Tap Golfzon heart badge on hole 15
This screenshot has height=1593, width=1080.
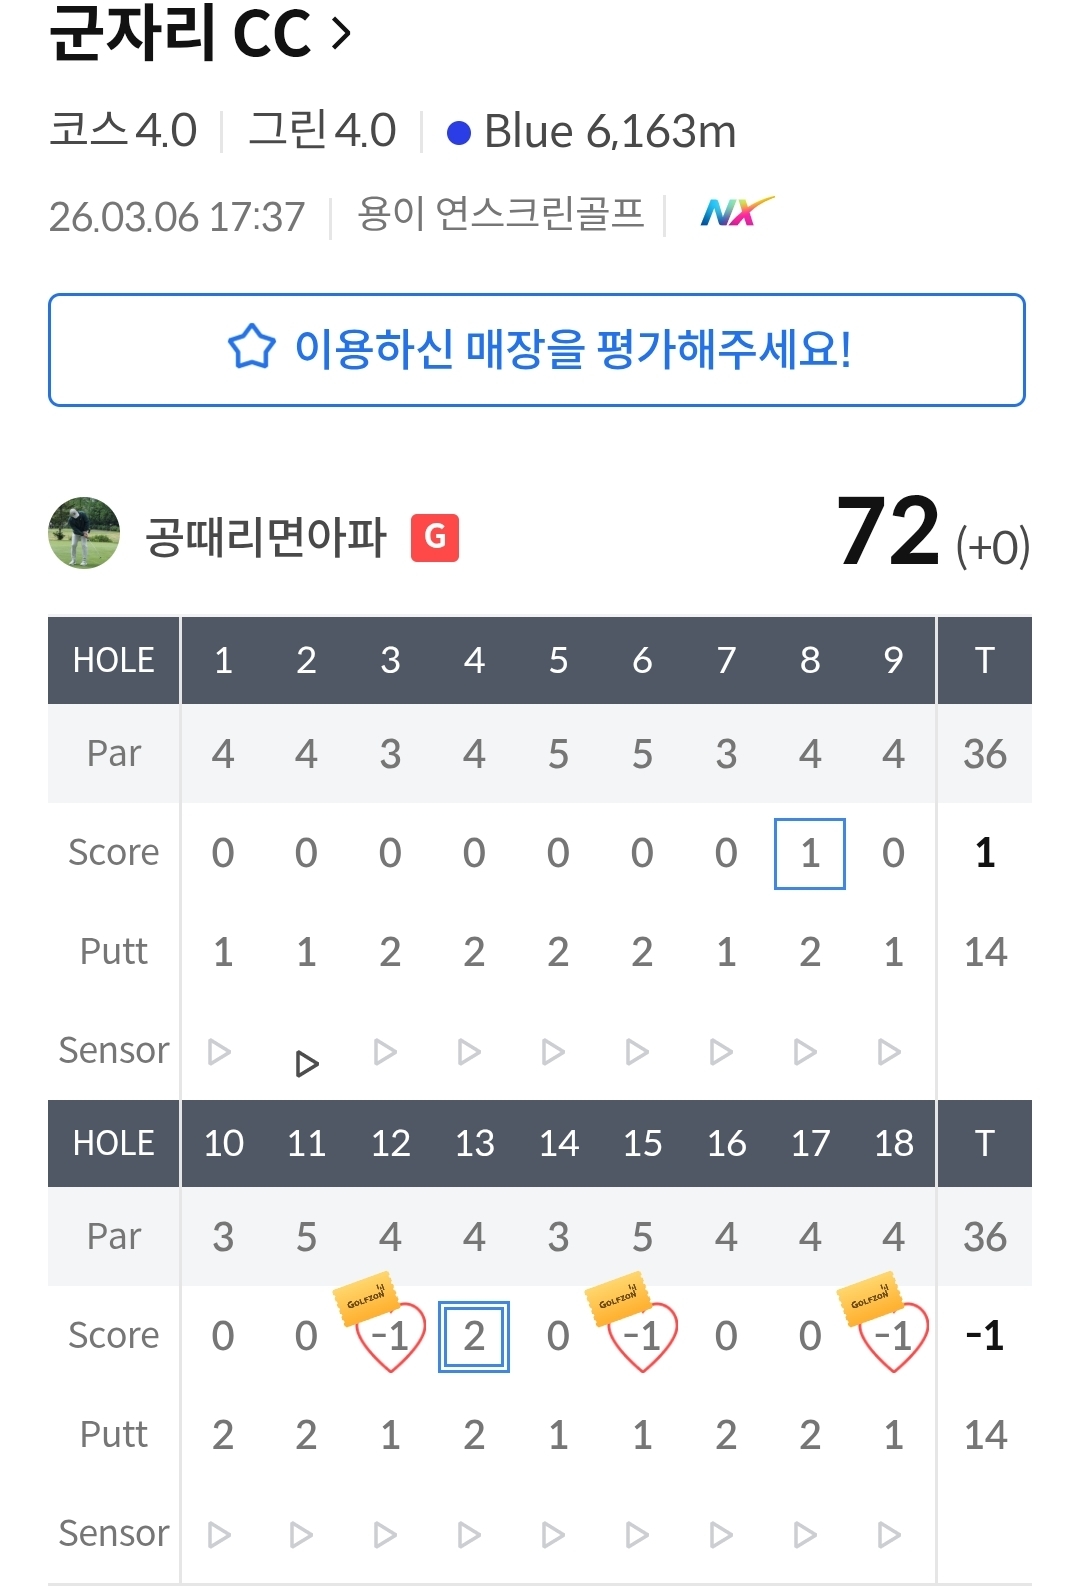point(640,1330)
